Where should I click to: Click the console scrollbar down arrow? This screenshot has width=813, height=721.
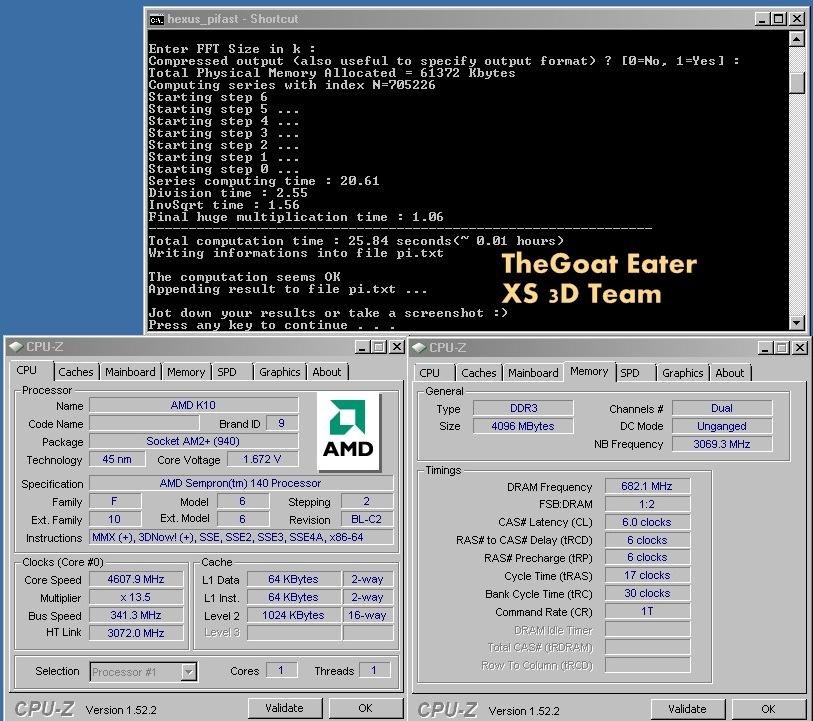point(796,322)
